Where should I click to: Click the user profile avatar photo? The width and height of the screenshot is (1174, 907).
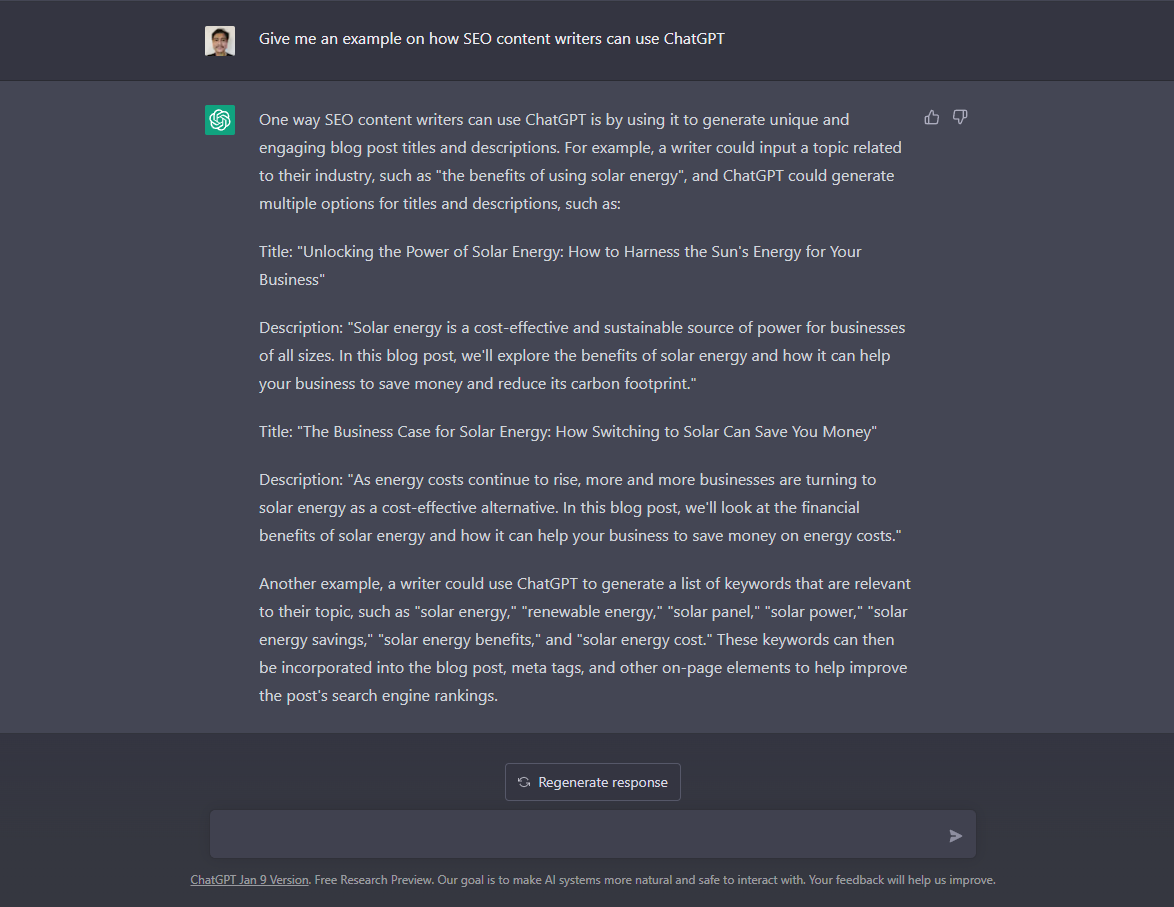[x=220, y=40]
